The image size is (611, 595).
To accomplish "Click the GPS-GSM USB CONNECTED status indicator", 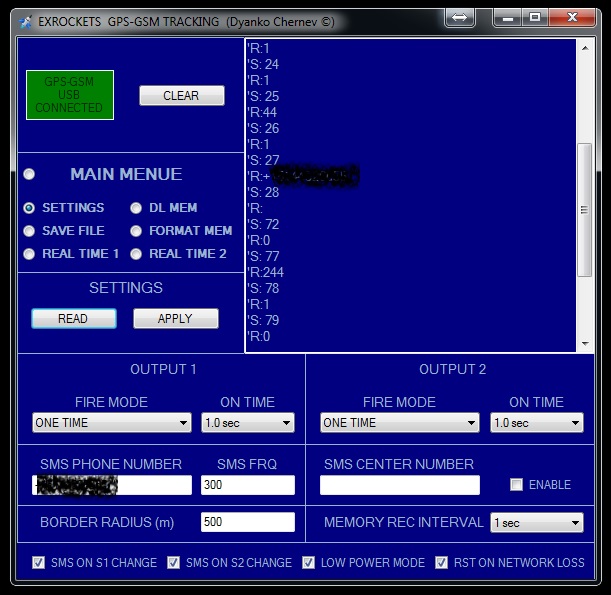I will click(x=70, y=95).
